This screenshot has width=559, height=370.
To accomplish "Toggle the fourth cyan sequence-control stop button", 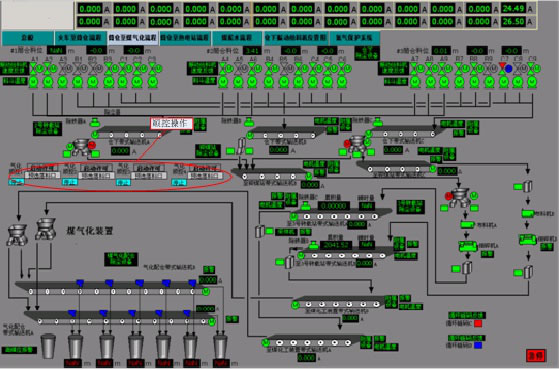I will (x=179, y=183).
